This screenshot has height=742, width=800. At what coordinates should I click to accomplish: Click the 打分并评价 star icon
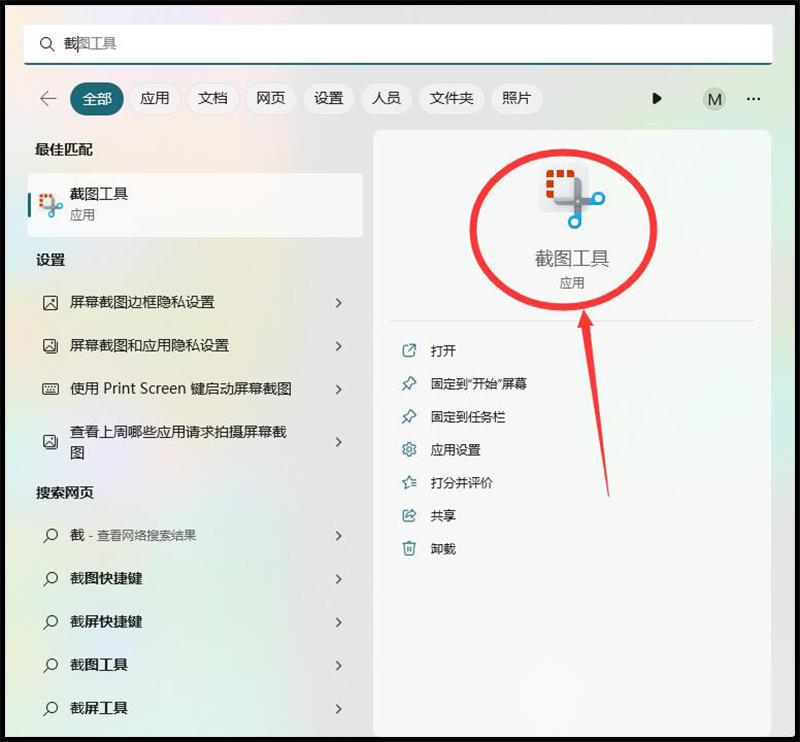409,483
